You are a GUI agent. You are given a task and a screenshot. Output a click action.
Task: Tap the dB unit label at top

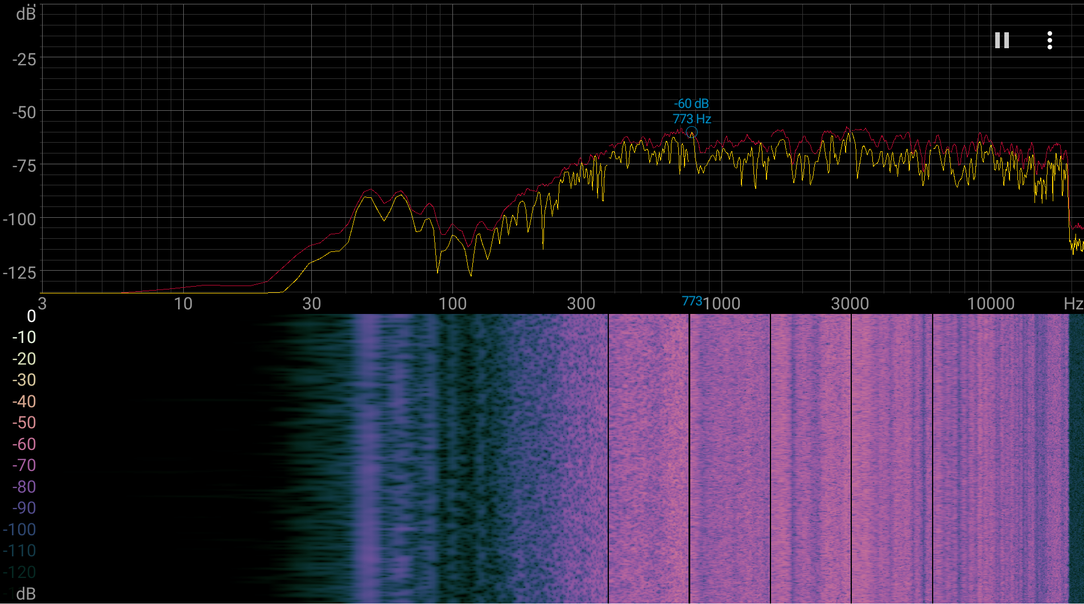pos(26,14)
